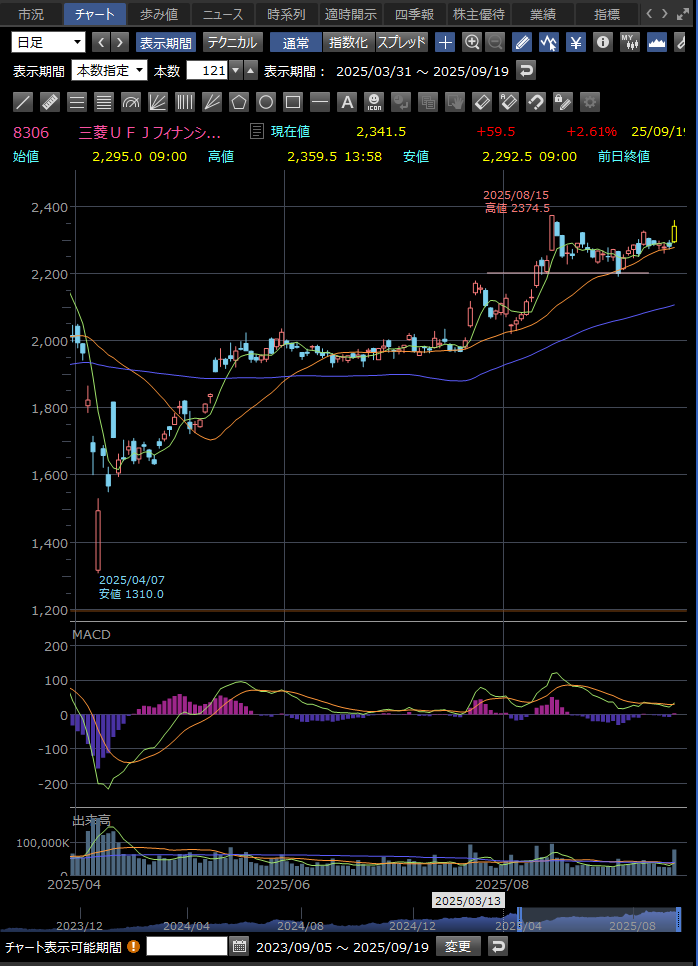698x966 pixels.
Task: Toggle the 通常 normal display mode
Action: click(295, 42)
